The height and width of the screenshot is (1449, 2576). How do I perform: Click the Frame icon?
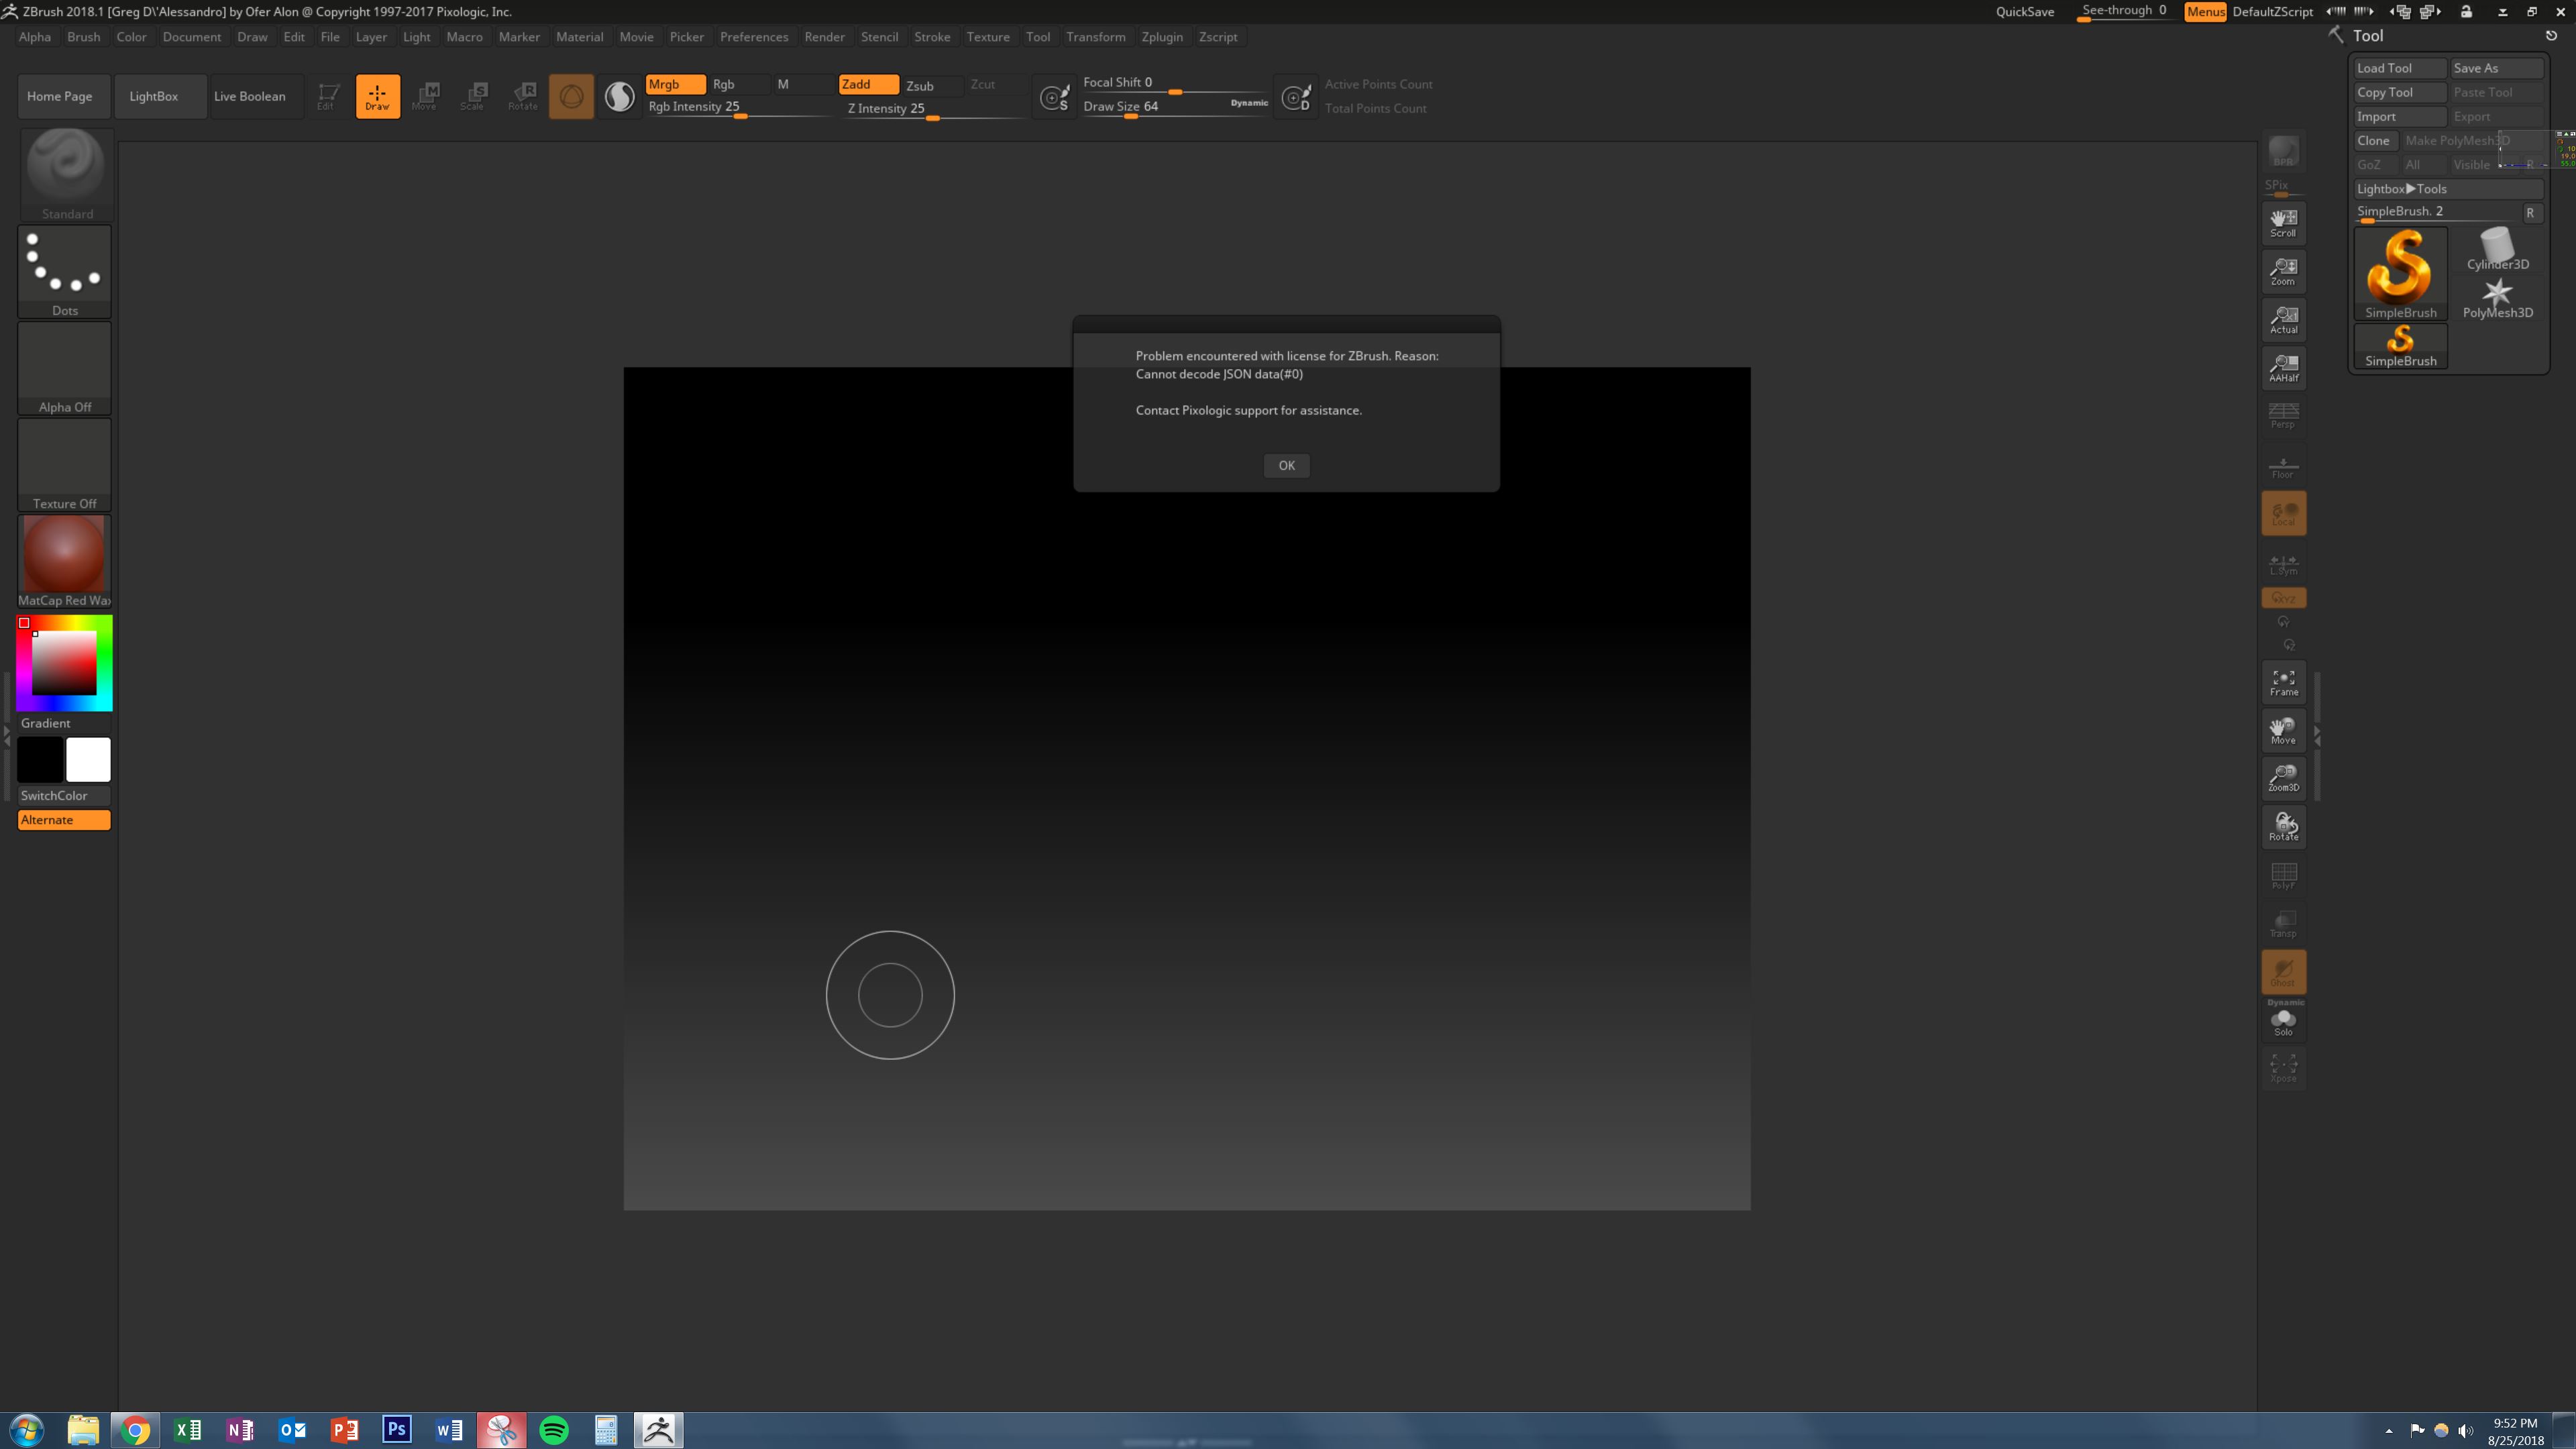tap(2283, 682)
